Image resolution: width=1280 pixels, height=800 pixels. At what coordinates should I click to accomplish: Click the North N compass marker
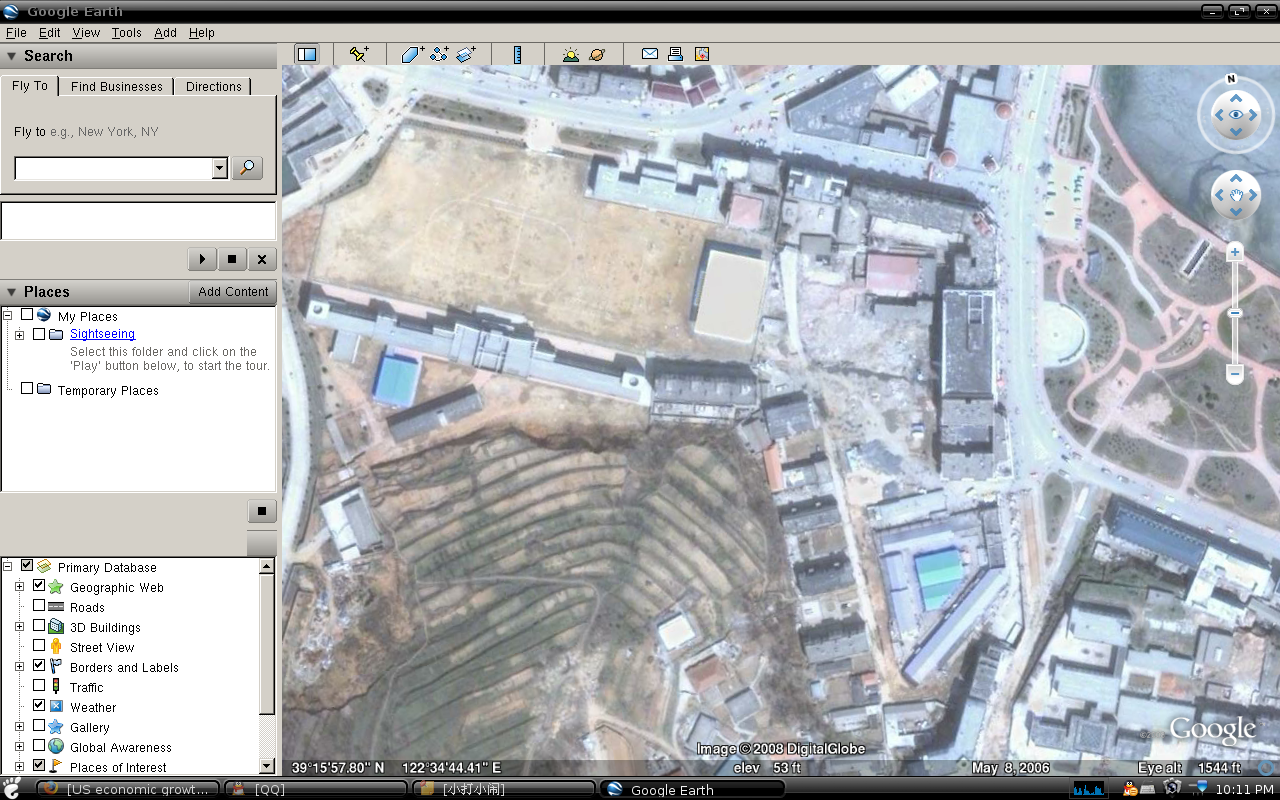pyautogui.click(x=1232, y=79)
